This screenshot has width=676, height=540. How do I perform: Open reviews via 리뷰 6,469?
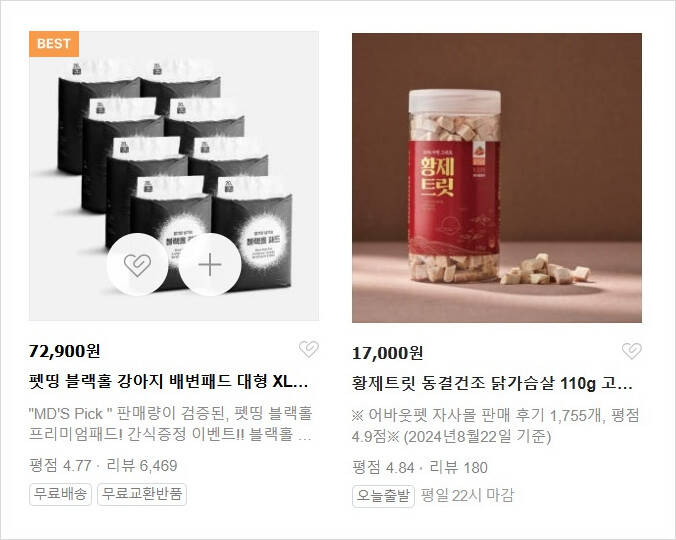click(x=142, y=466)
